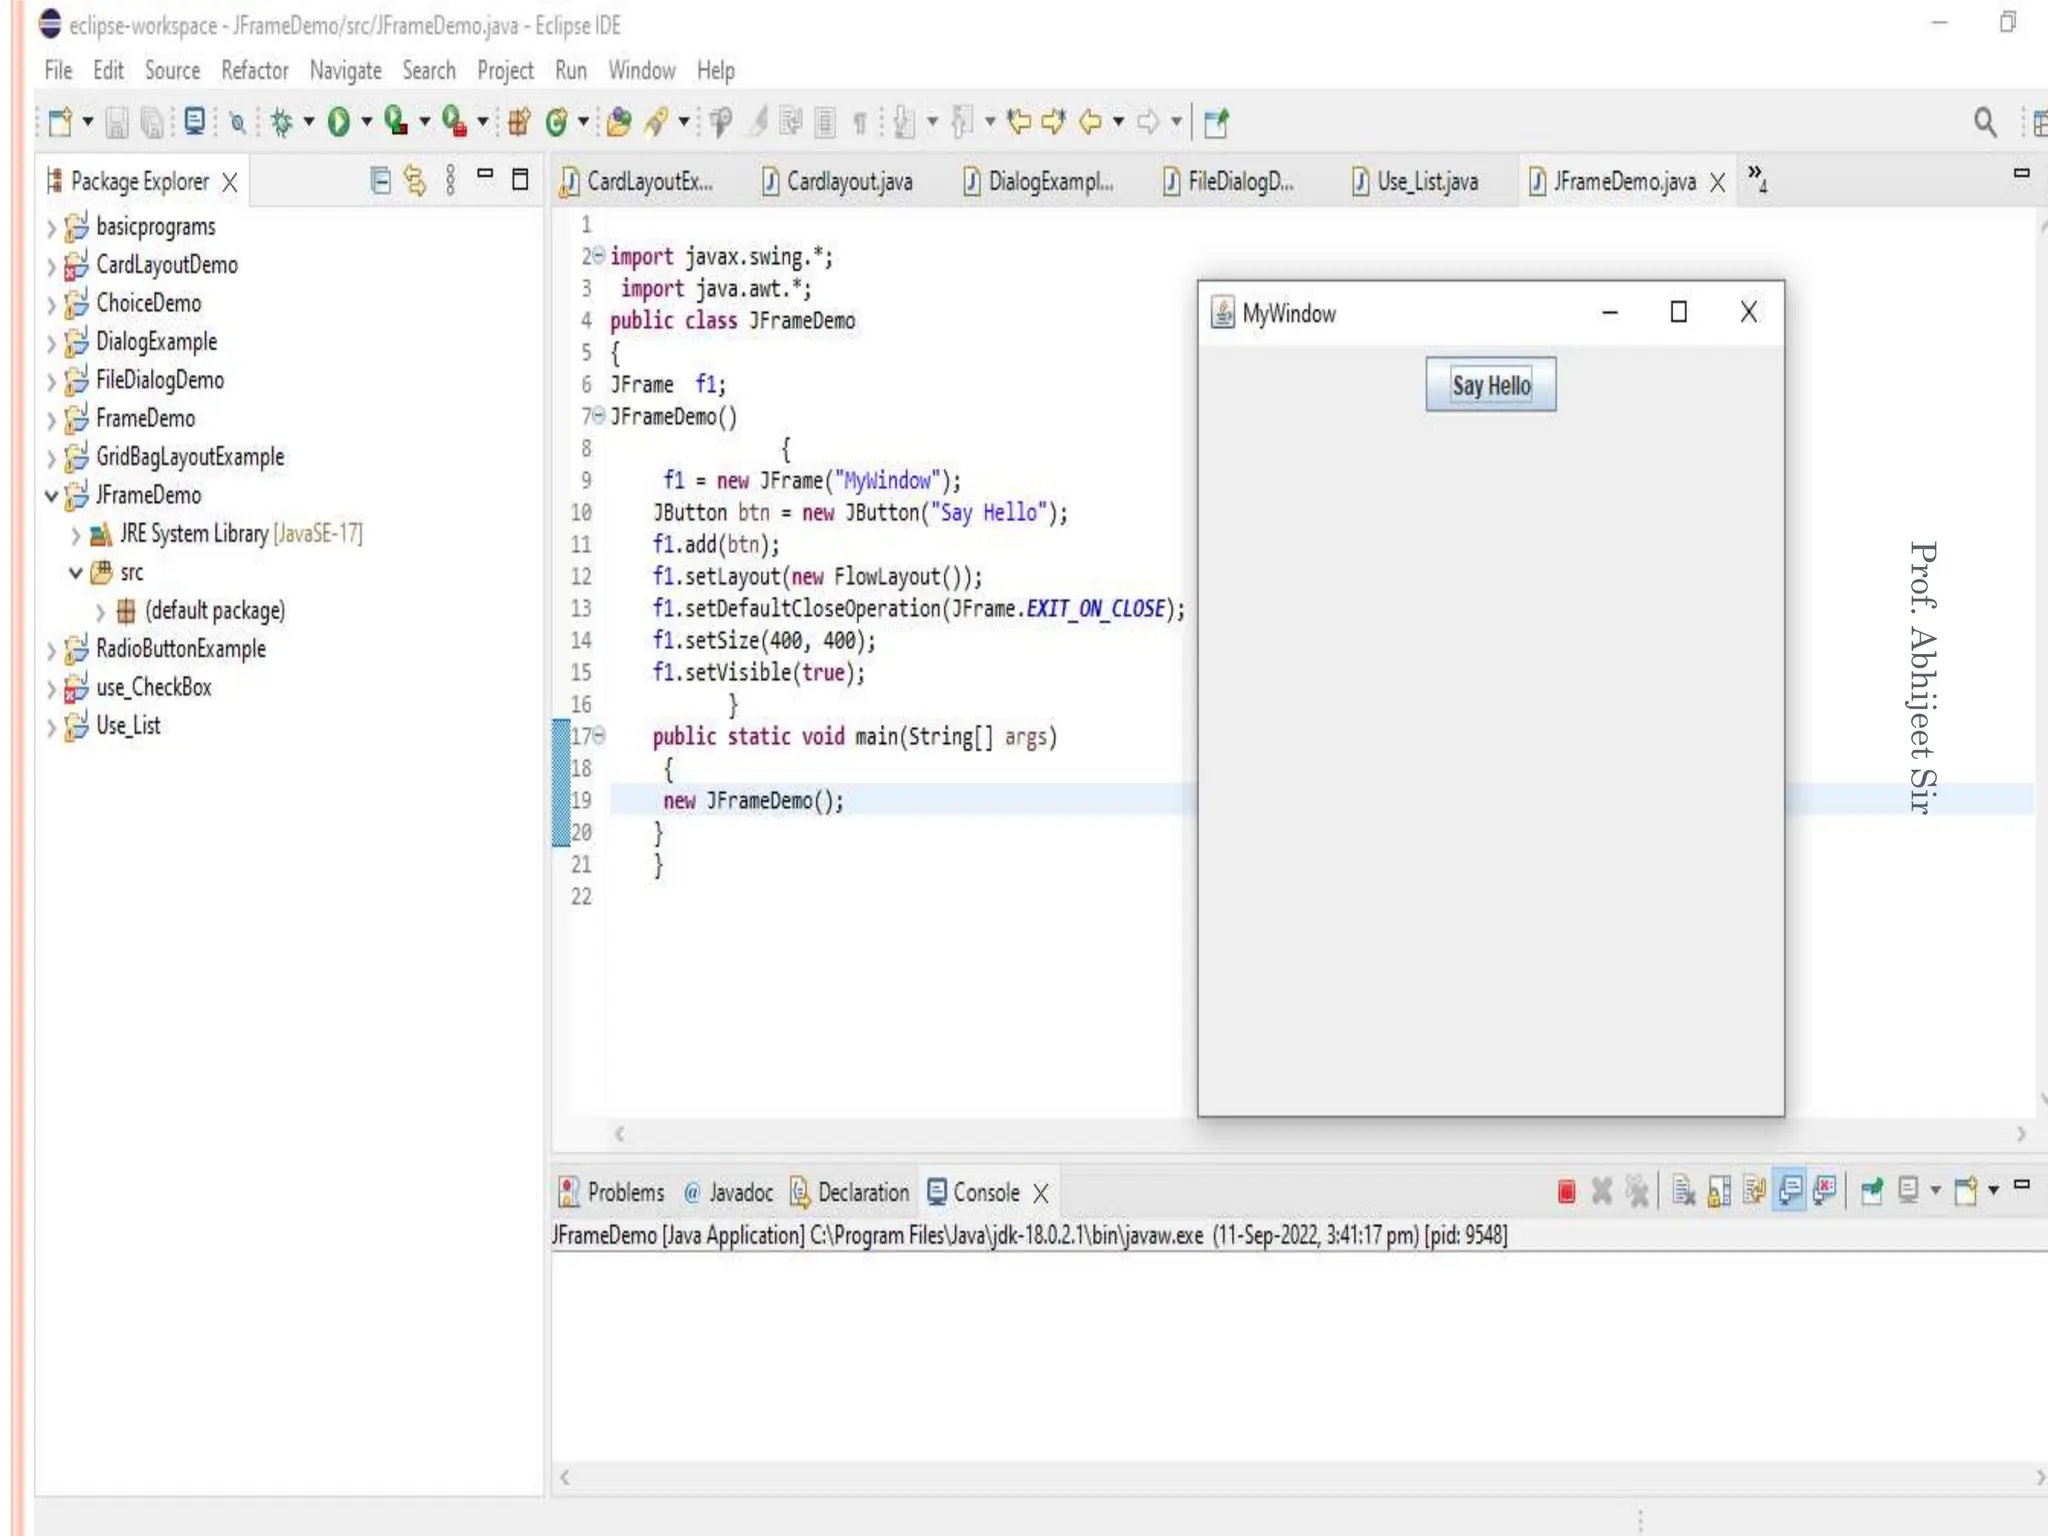Toggle Show Console When Standard Out Changes
The width and height of the screenshot is (2048, 1536).
coord(1790,1191)
